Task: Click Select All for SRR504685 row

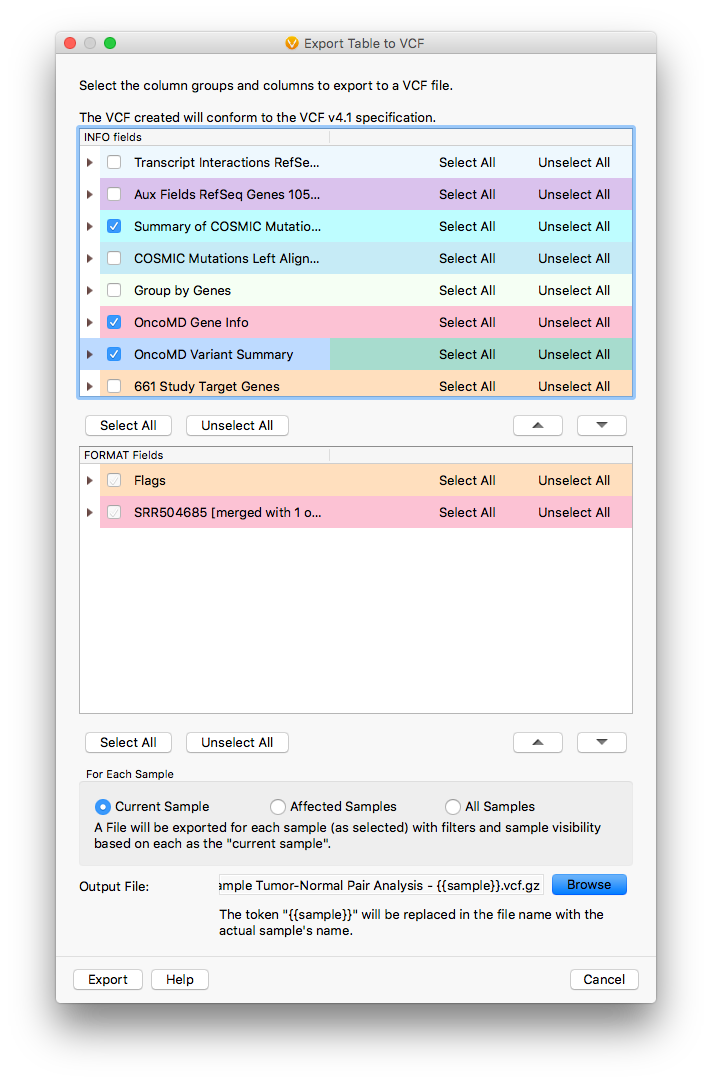Action: [x=467, y=512]
